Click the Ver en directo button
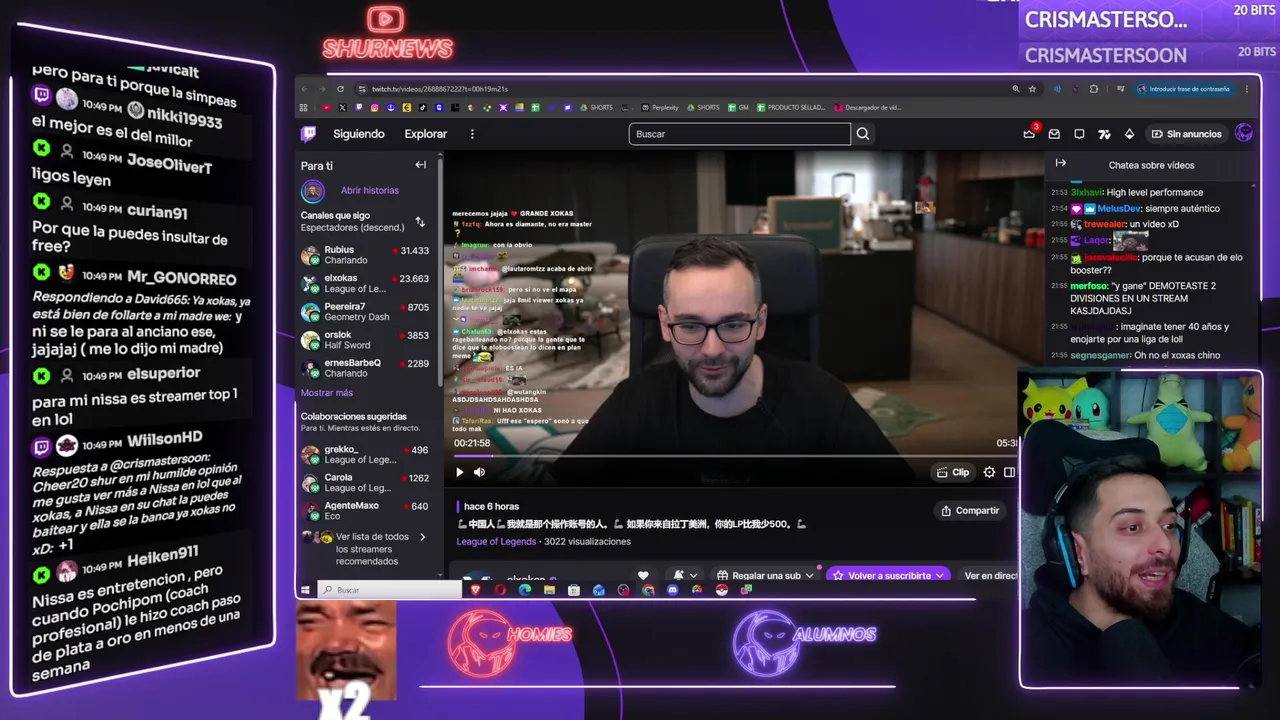The height and width of the screenshot is (720, 1280). click(x=990, y=576)
